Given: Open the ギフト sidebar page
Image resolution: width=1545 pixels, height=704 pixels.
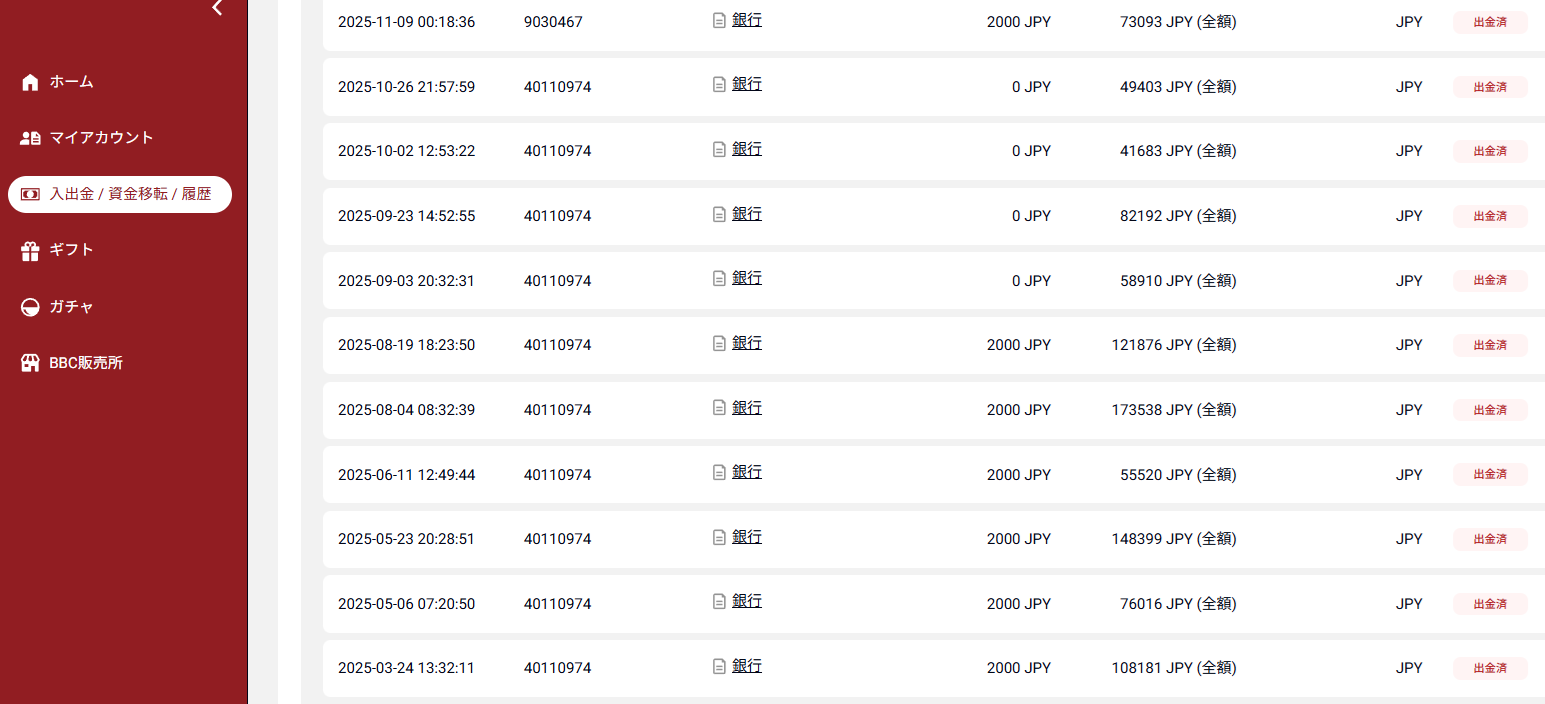Looking at the screenshot, I should 71,250.
